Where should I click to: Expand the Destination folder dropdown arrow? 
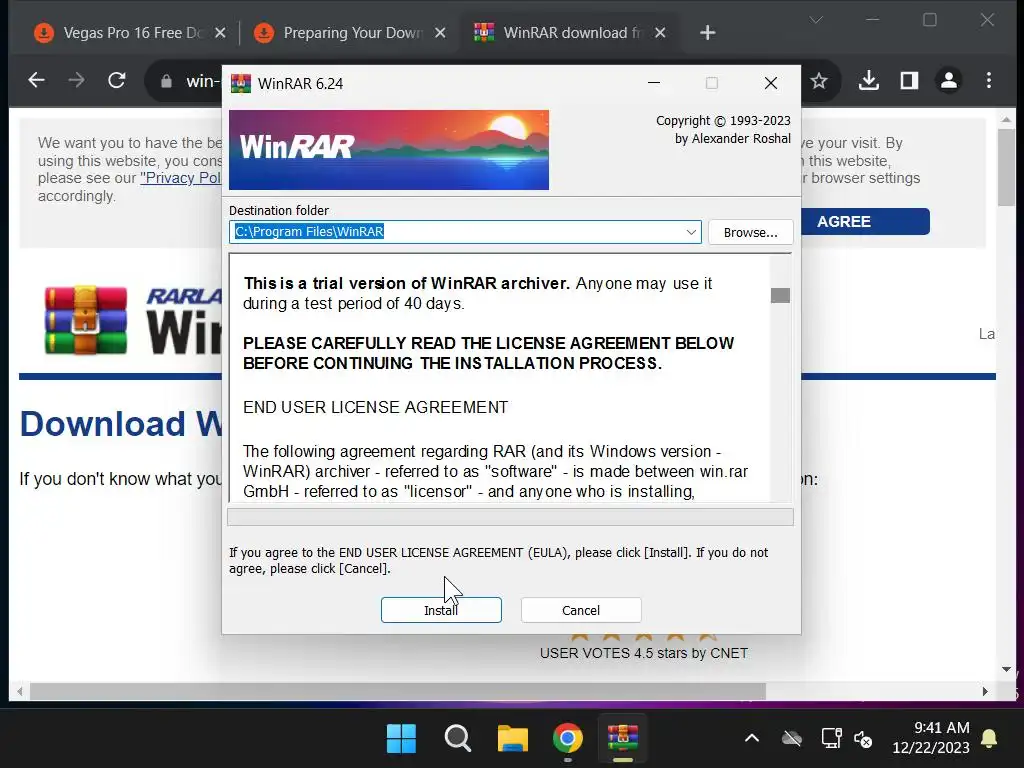click(x=691, y=232)
